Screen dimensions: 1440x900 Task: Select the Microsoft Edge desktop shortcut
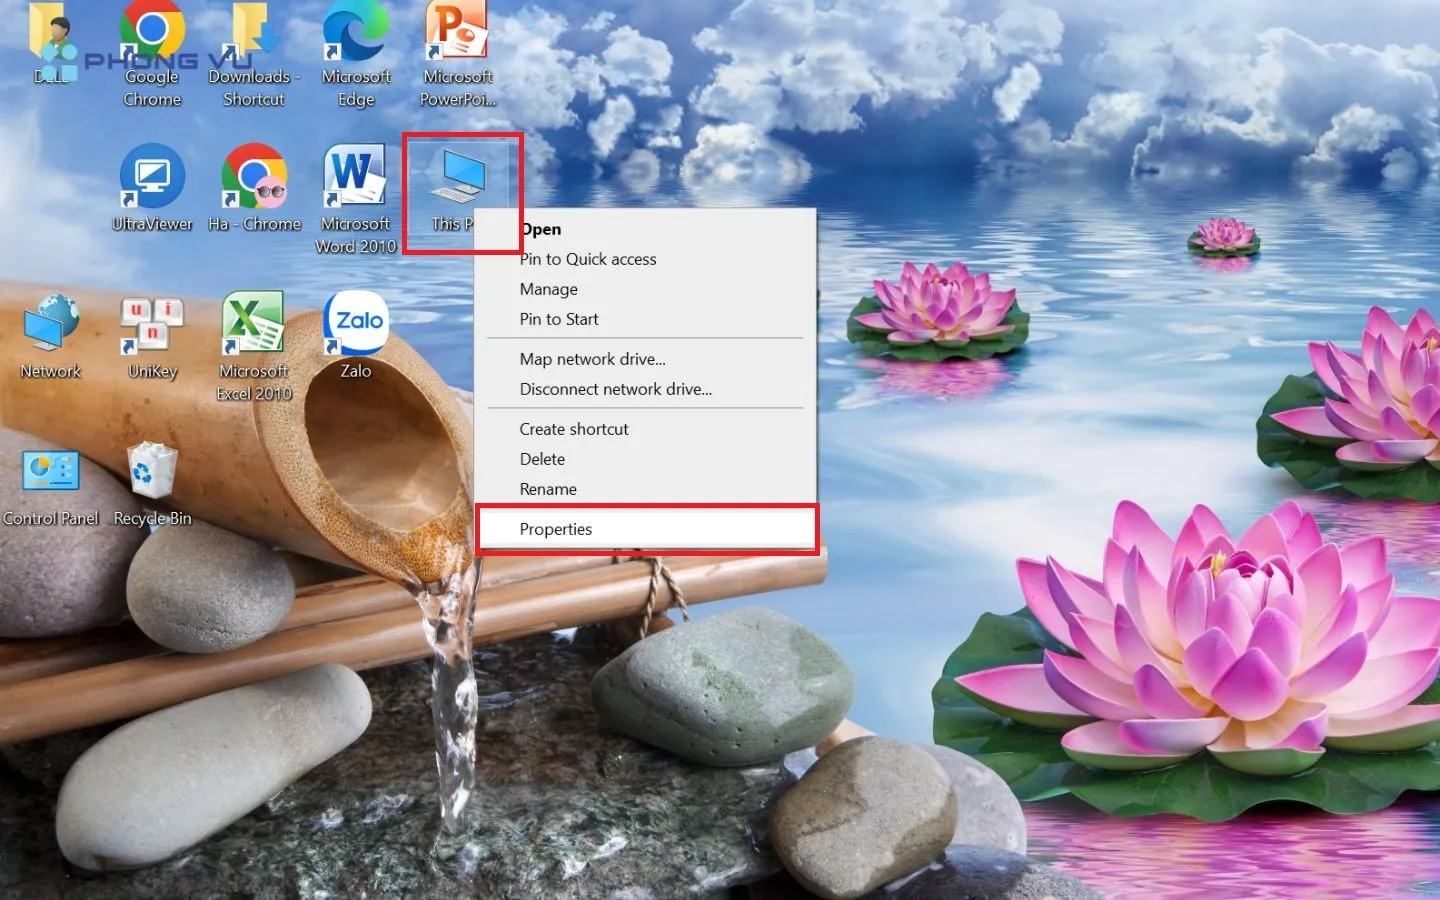point(355,40)
